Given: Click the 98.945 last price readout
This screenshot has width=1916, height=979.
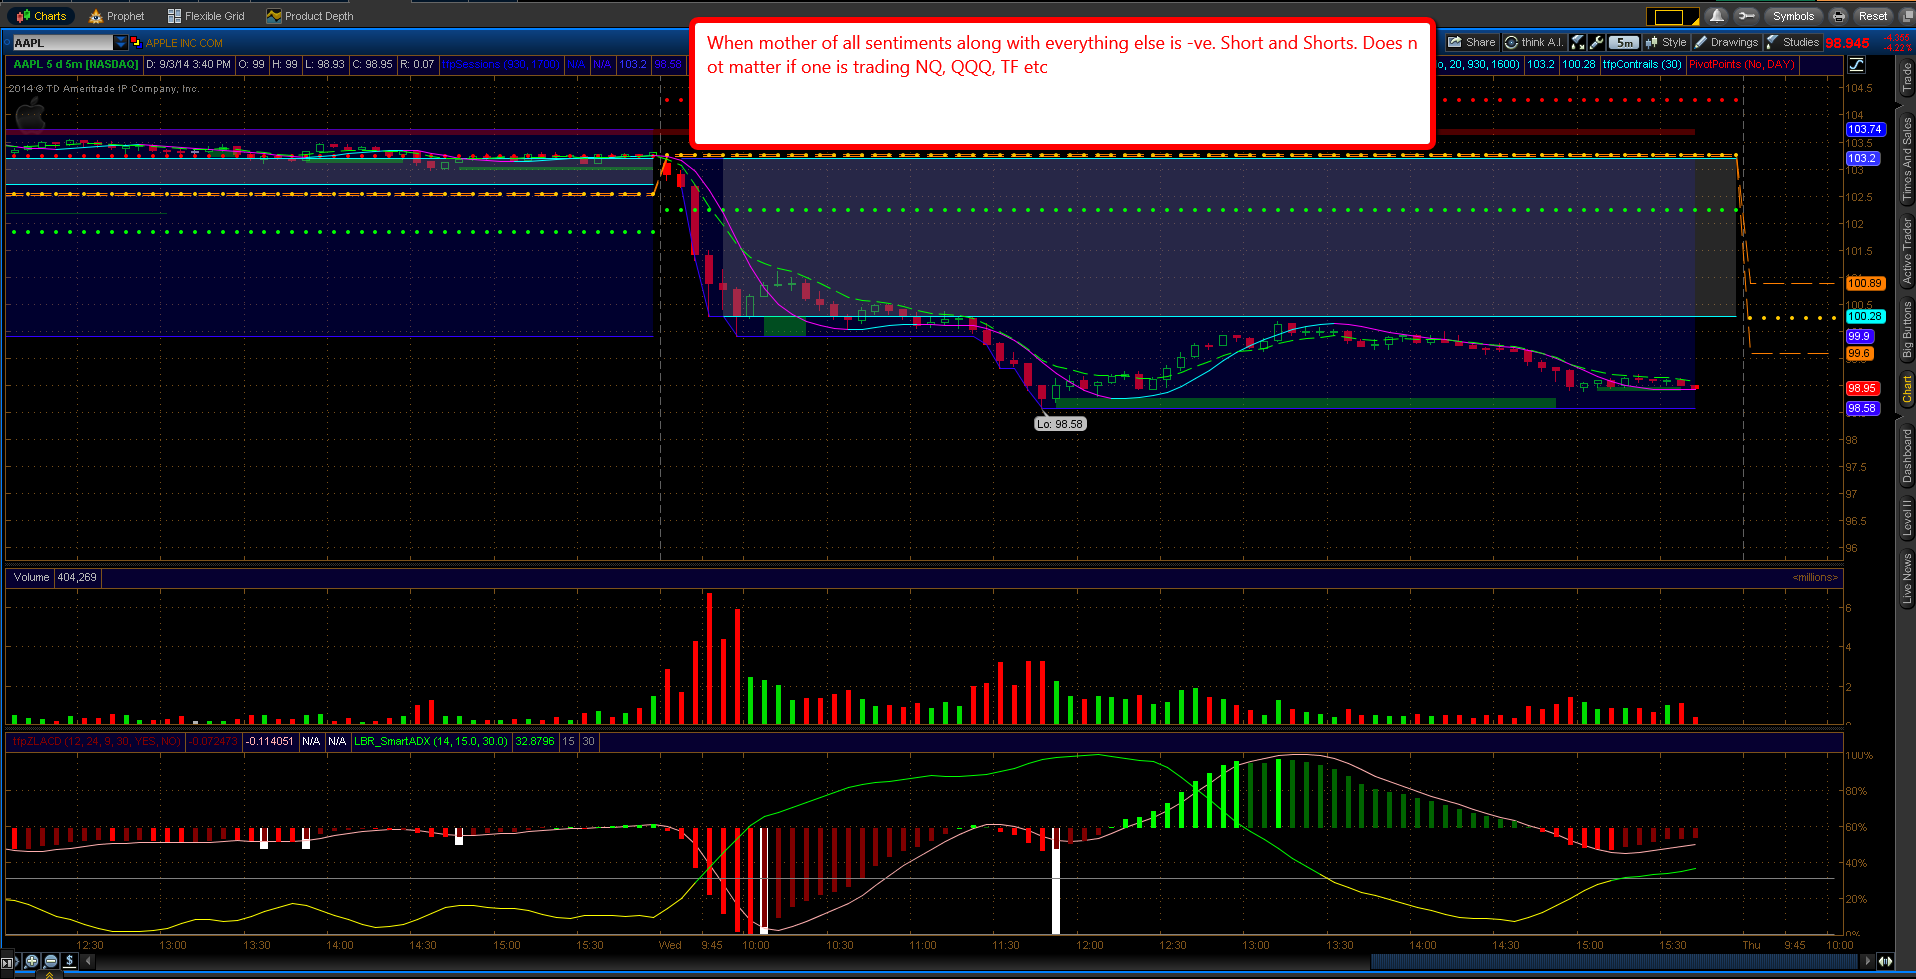Looking at the screenshot, I should pos(1847,43).
